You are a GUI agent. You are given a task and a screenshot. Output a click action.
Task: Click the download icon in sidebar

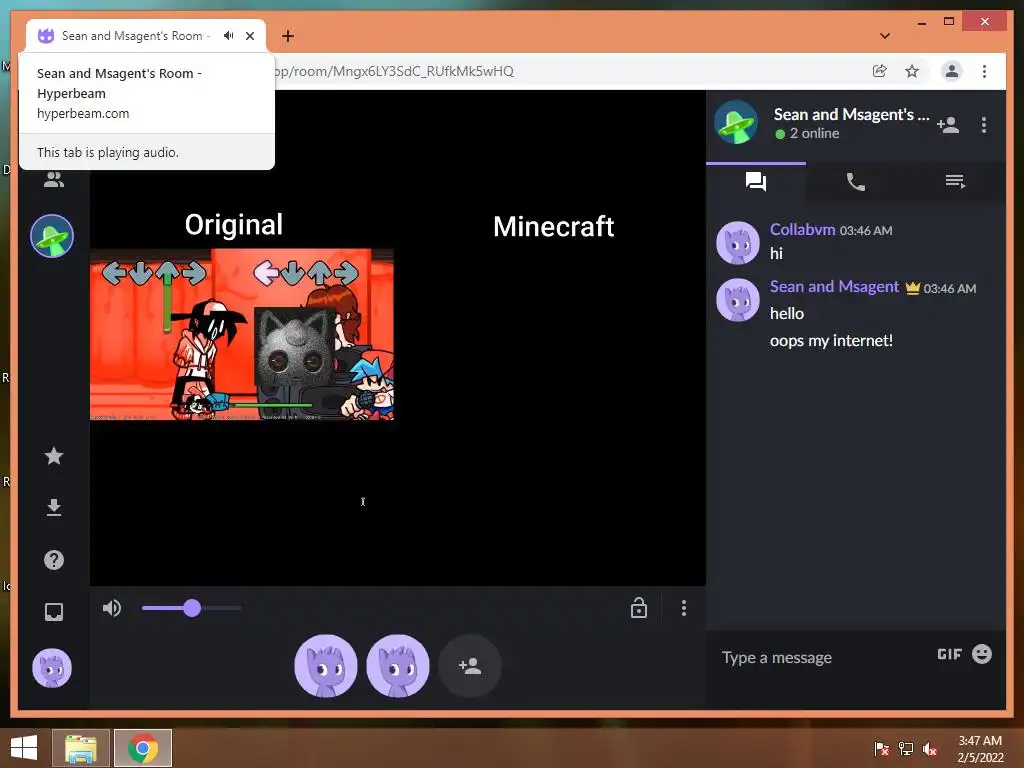click(x=54, y=507)
